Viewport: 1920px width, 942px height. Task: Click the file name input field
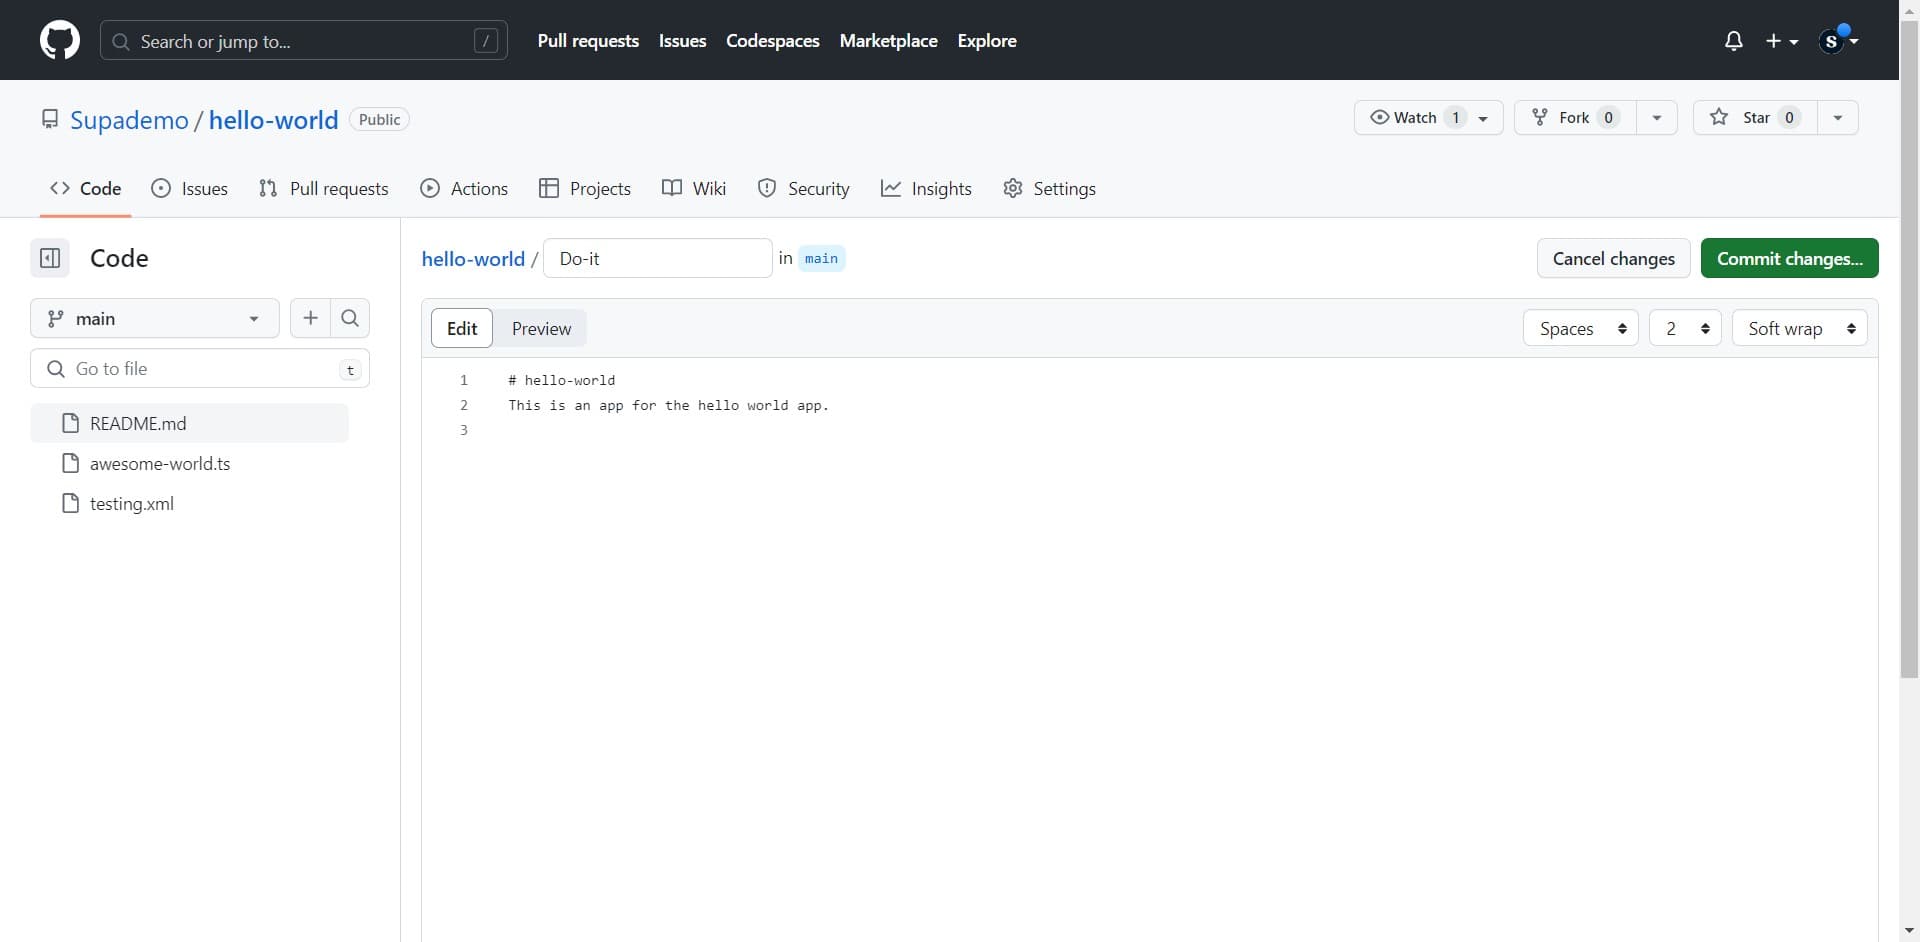pyautogui.click(x=657, y=258)
